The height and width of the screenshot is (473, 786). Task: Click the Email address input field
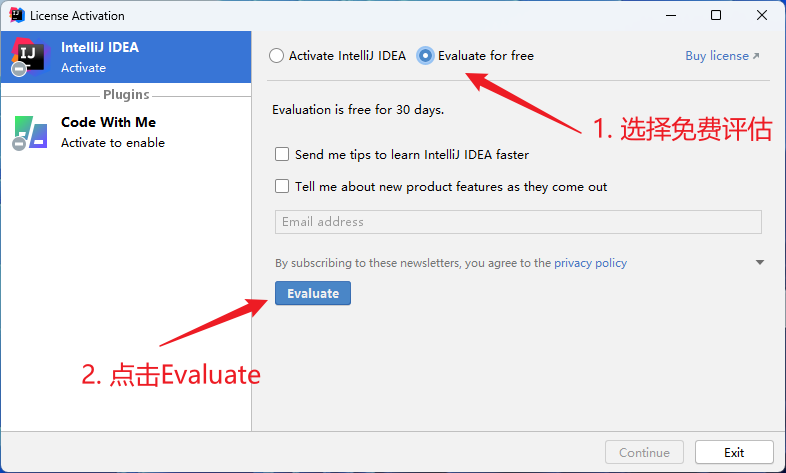pyautogui.click(x=518, y=222)
